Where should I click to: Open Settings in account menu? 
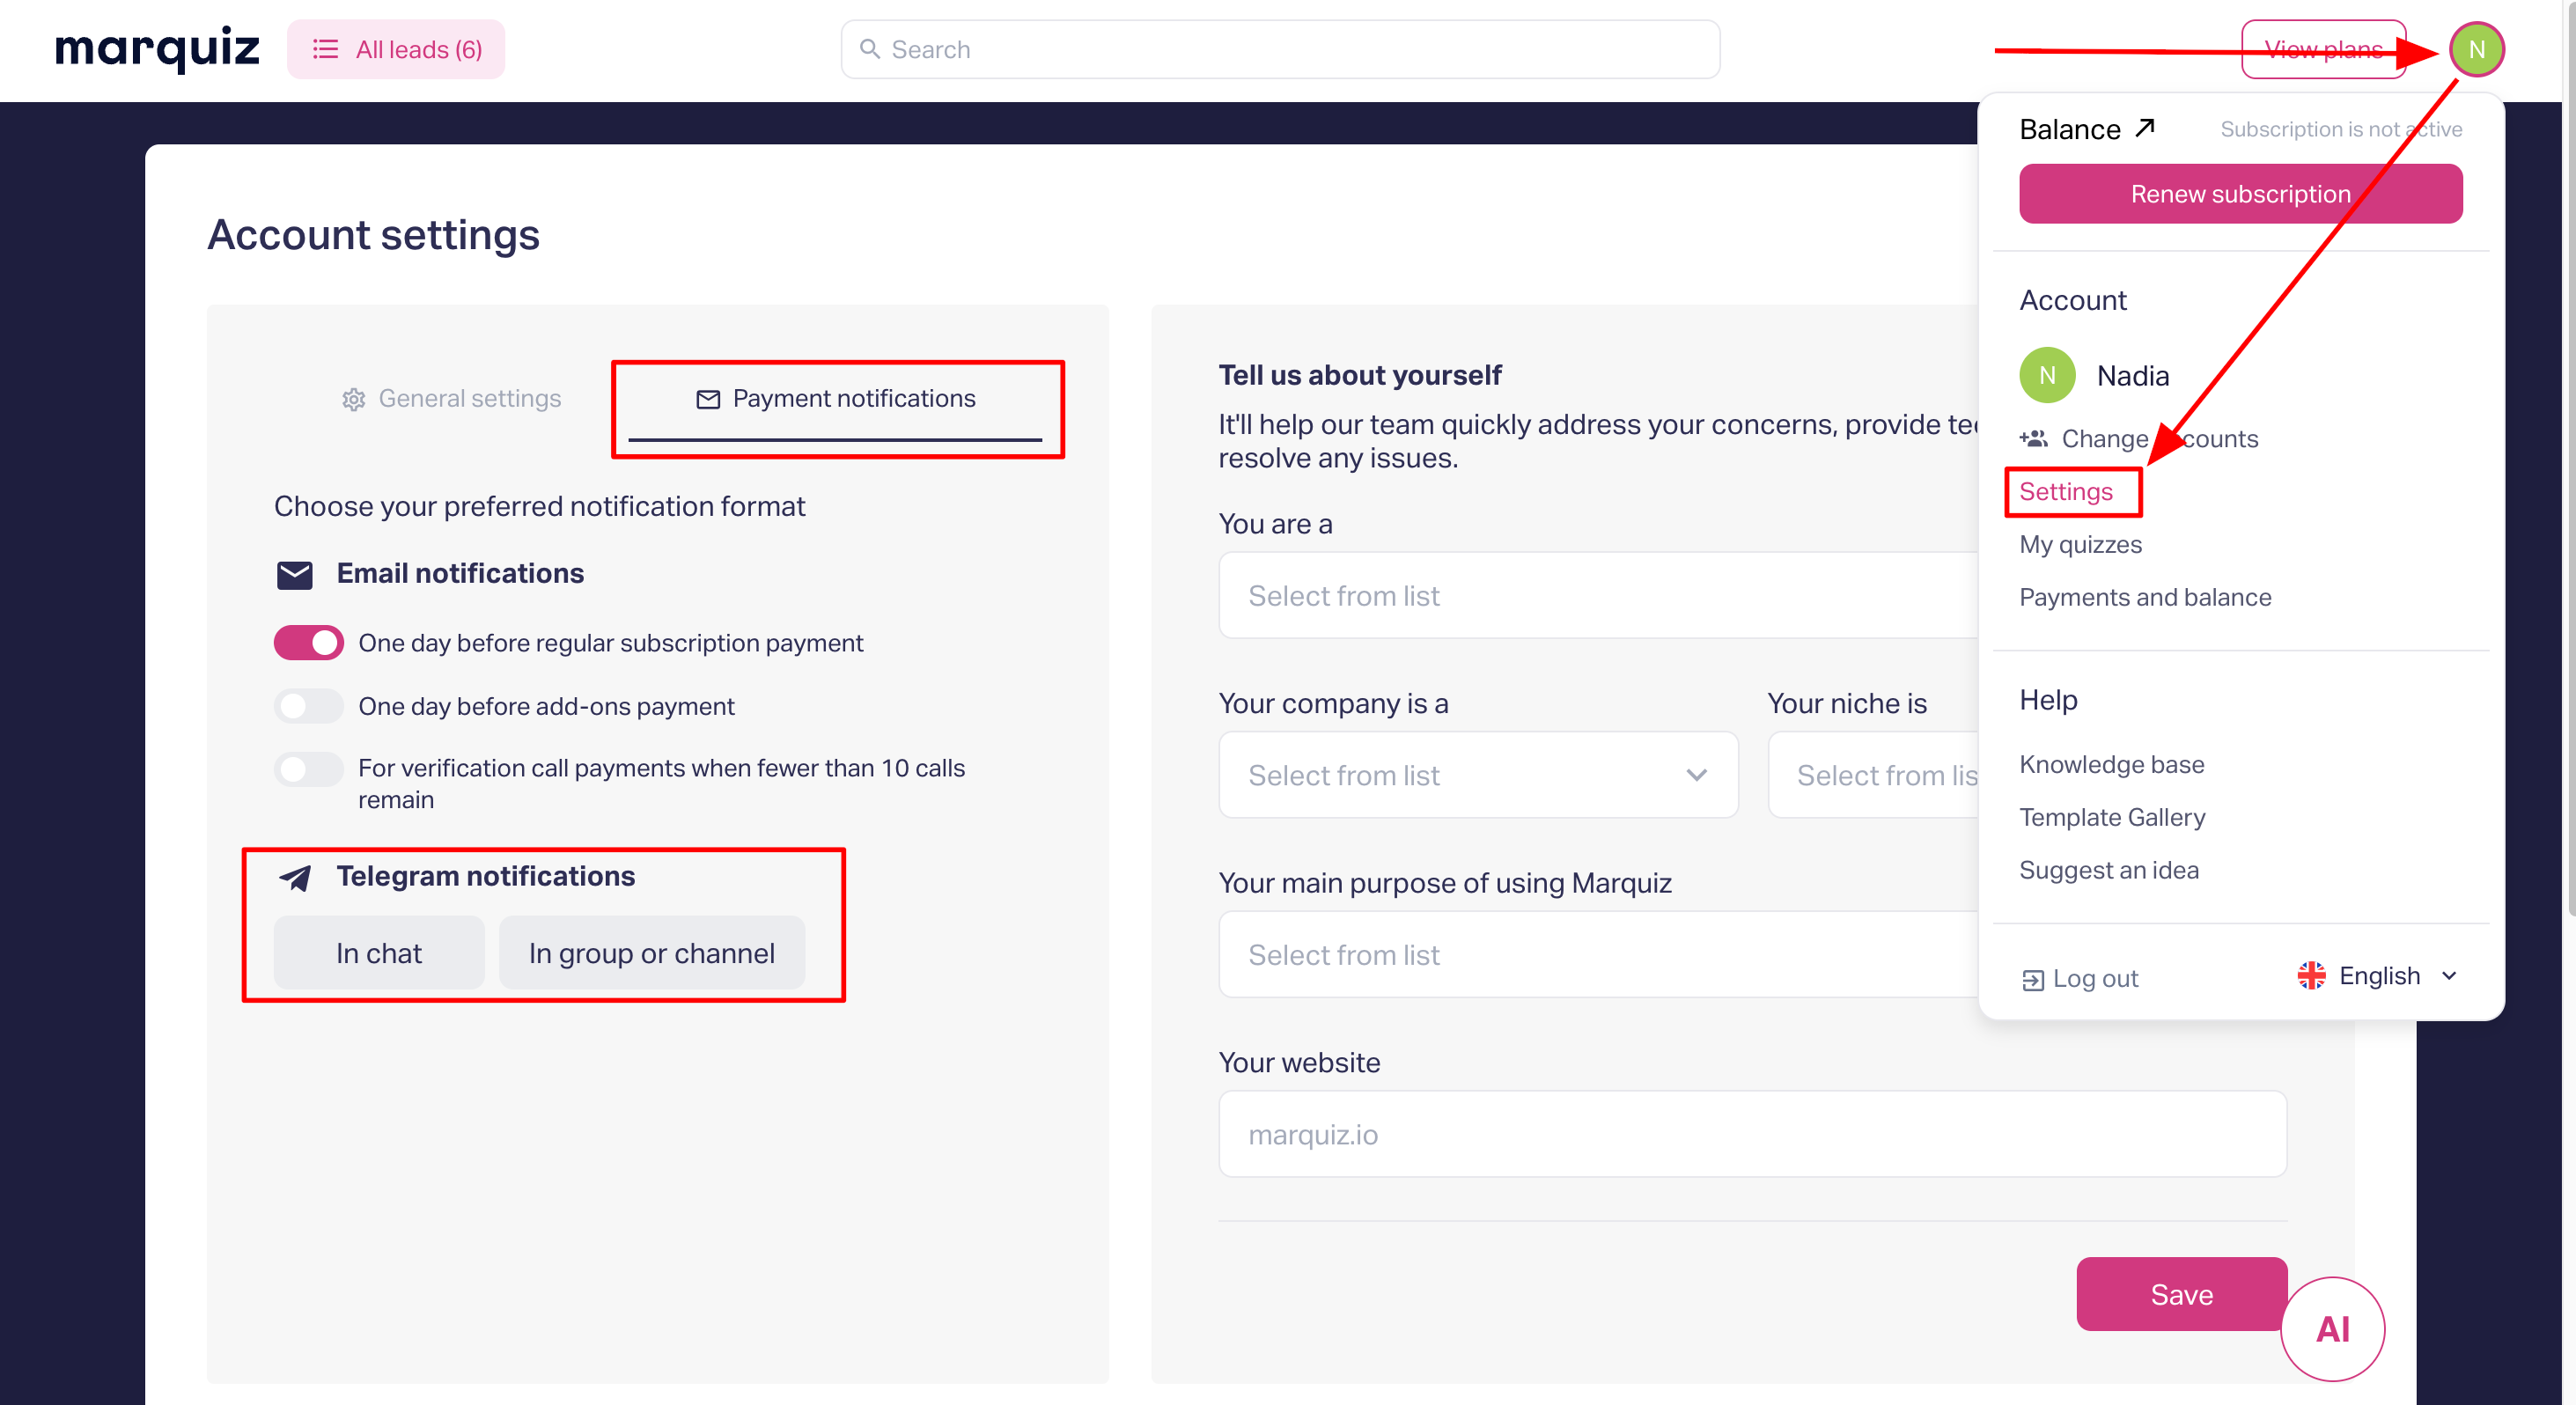click(2066, 491)
